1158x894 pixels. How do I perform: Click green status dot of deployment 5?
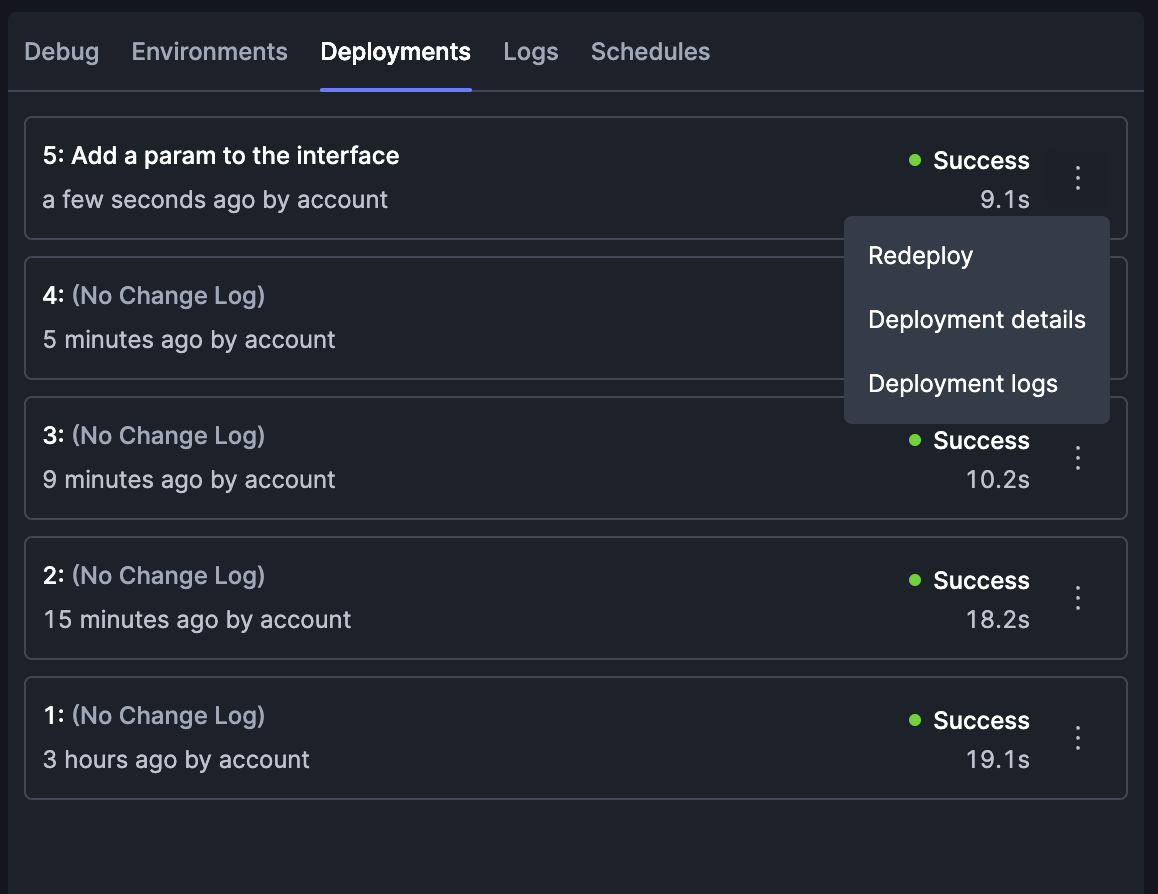coord(915,160)
